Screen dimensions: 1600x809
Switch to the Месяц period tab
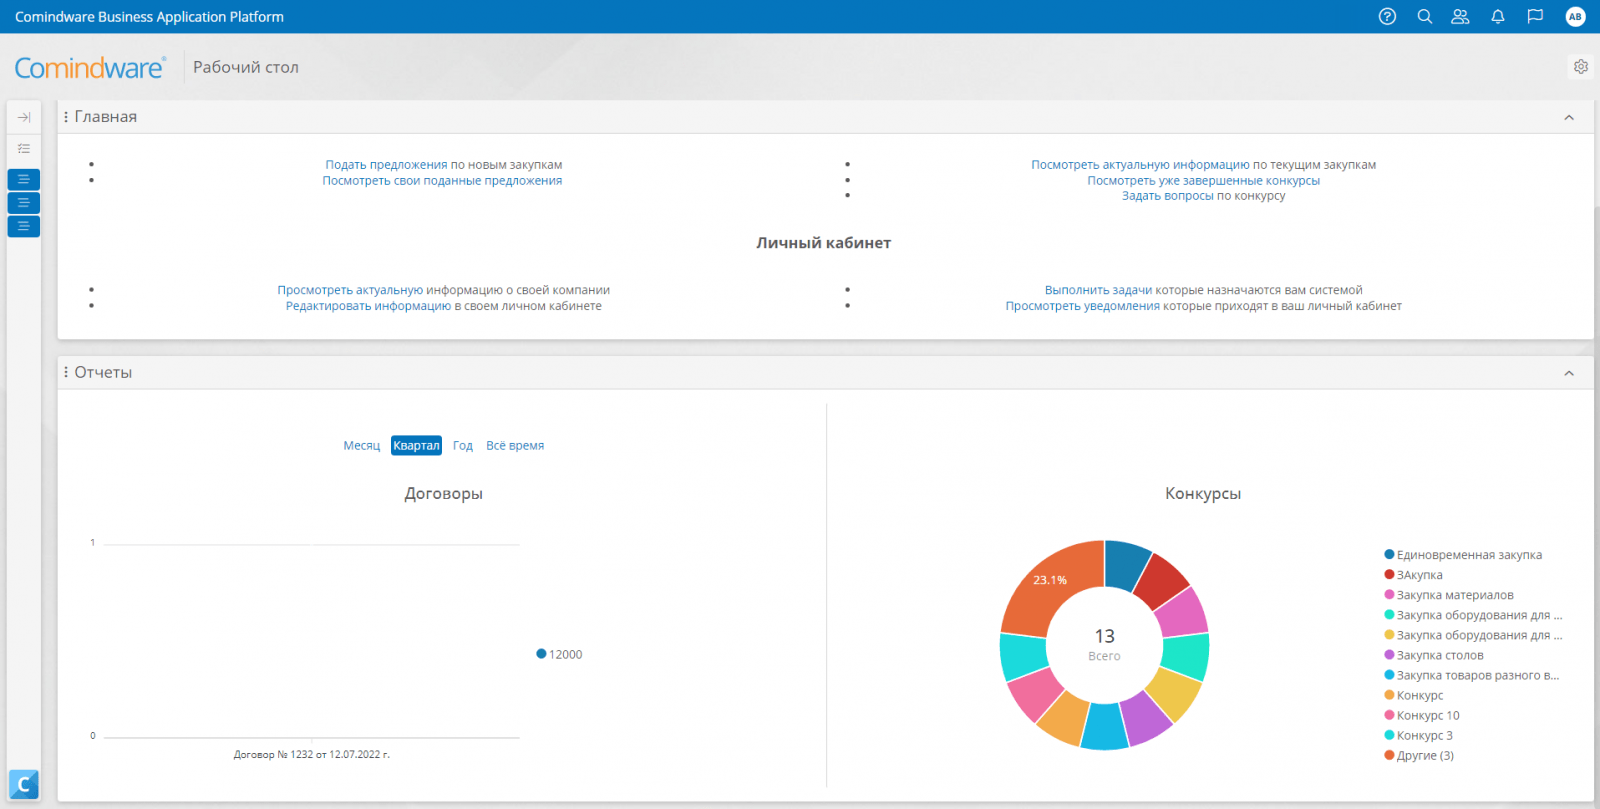click(361, 446)
